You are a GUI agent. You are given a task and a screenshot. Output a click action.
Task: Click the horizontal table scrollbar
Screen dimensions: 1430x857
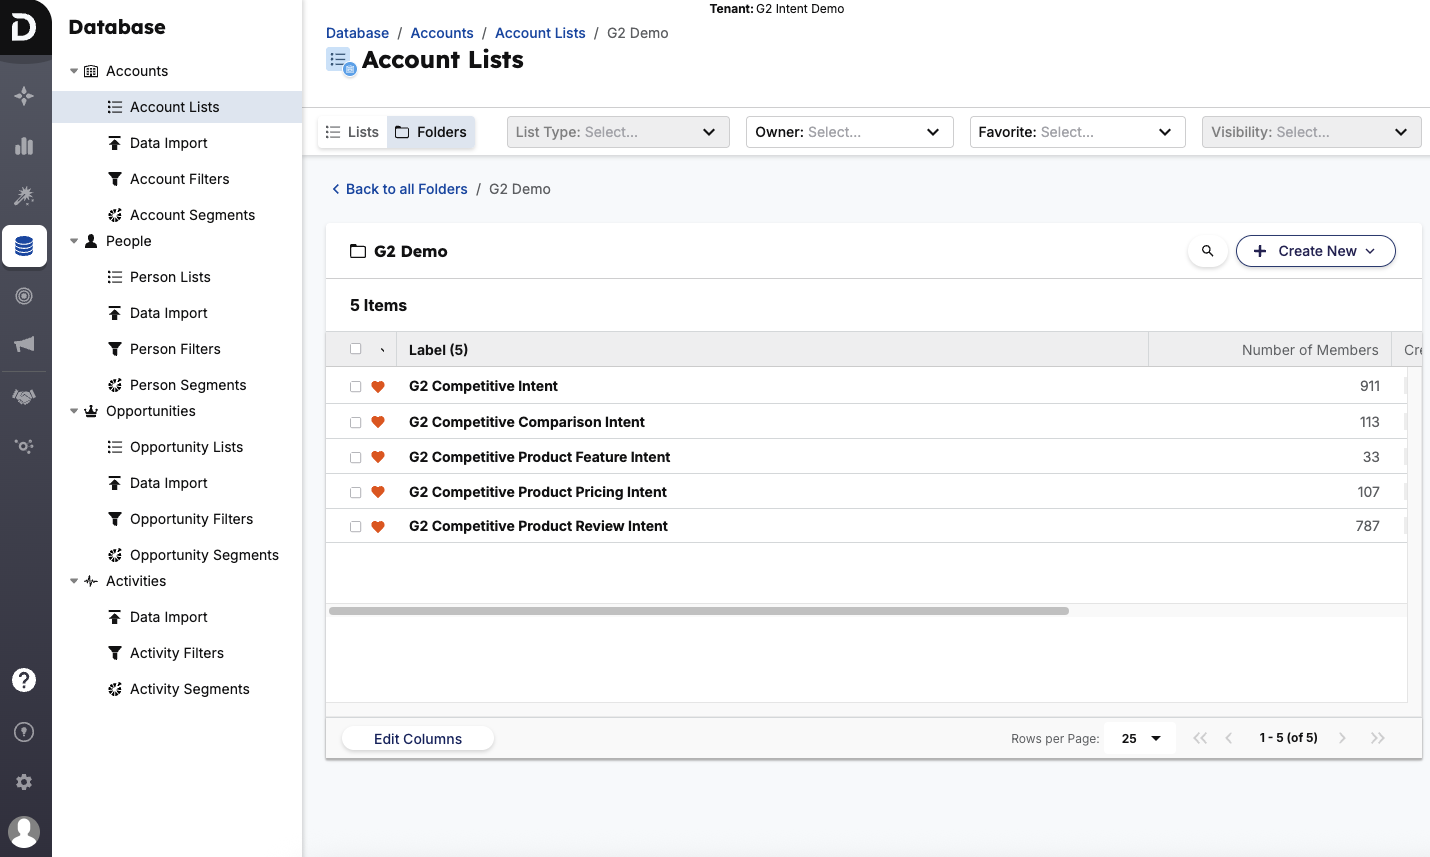click(x=698, y=611)
